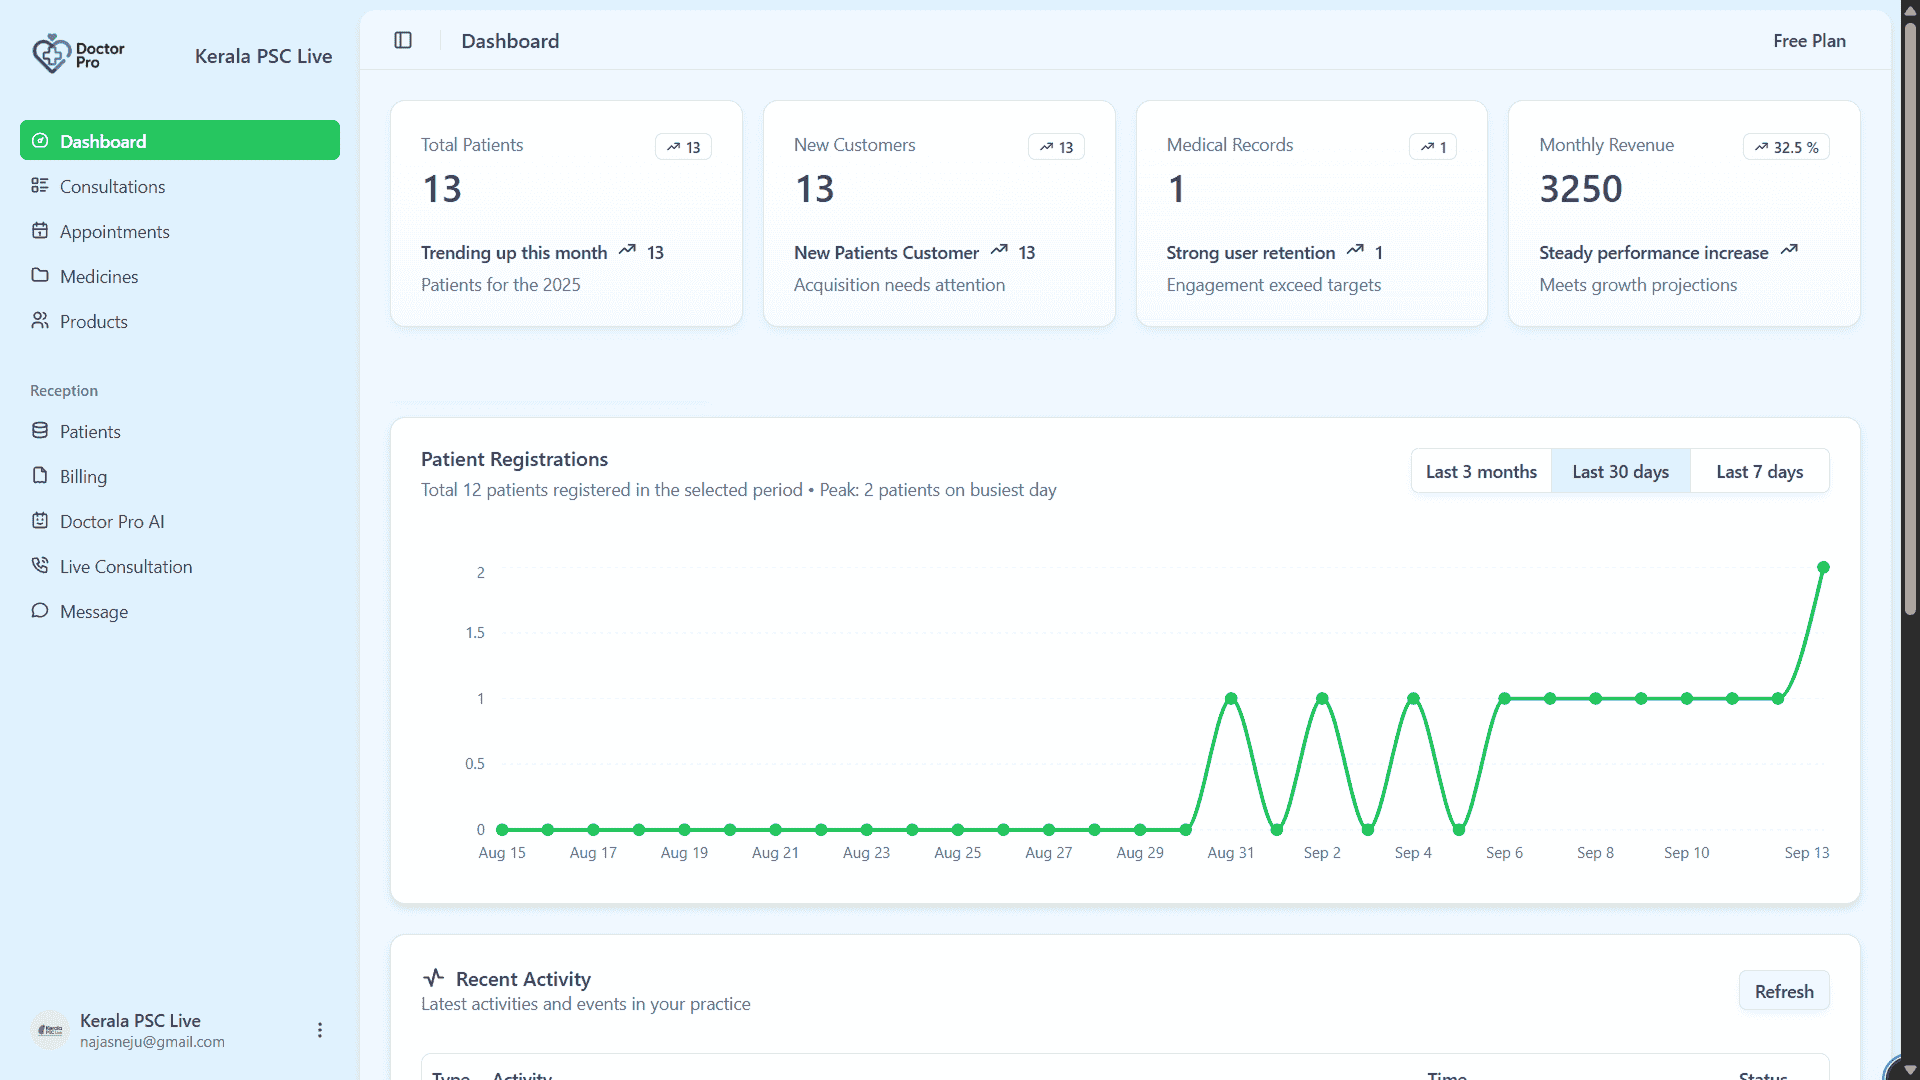
Task: Open Doctor Pro AI sidebar item
Action: coord(112,521)
